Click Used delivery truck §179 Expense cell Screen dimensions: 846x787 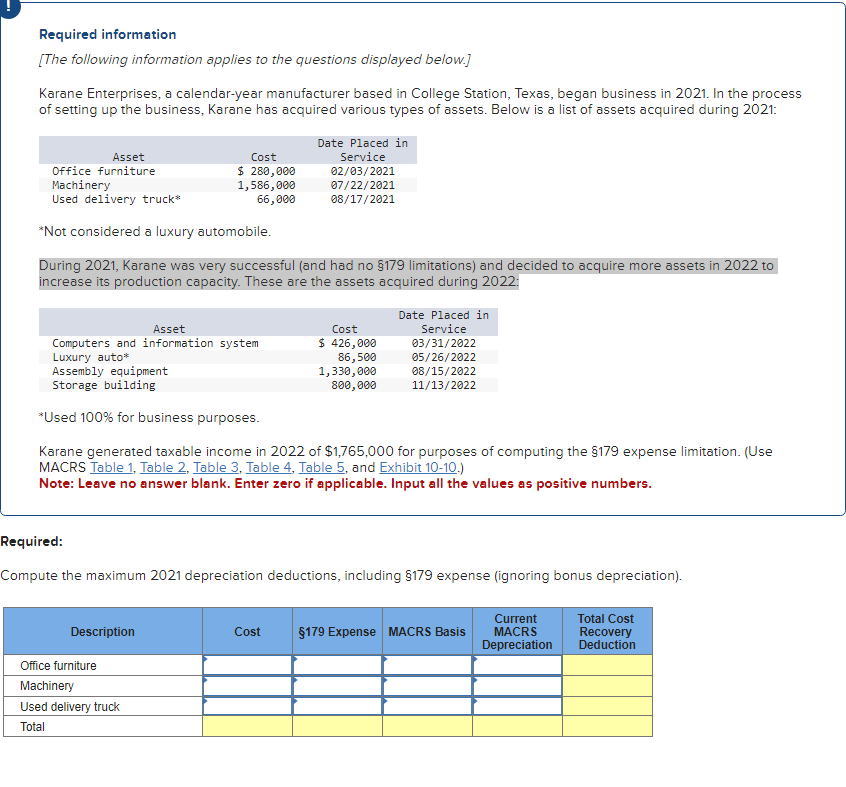tap(338, 706)
